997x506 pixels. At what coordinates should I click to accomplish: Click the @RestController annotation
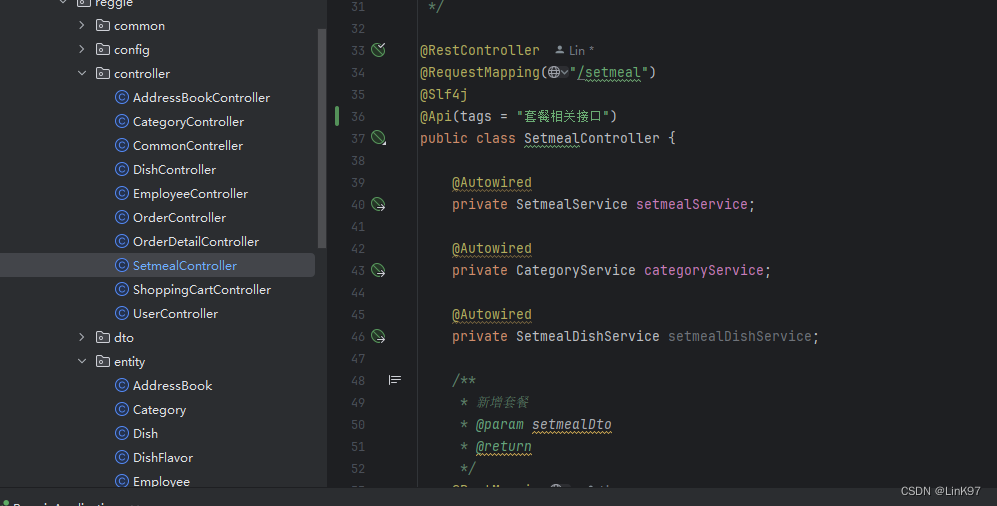click(479, 50)
